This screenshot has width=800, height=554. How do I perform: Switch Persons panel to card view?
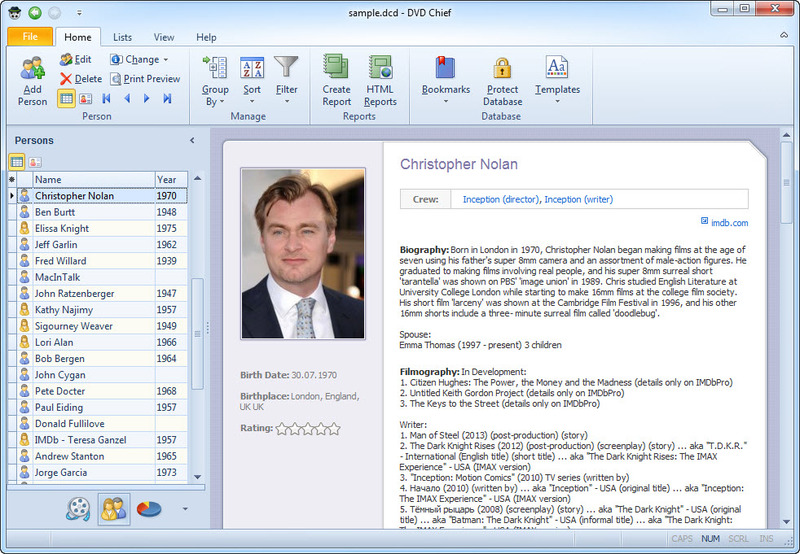34,161
